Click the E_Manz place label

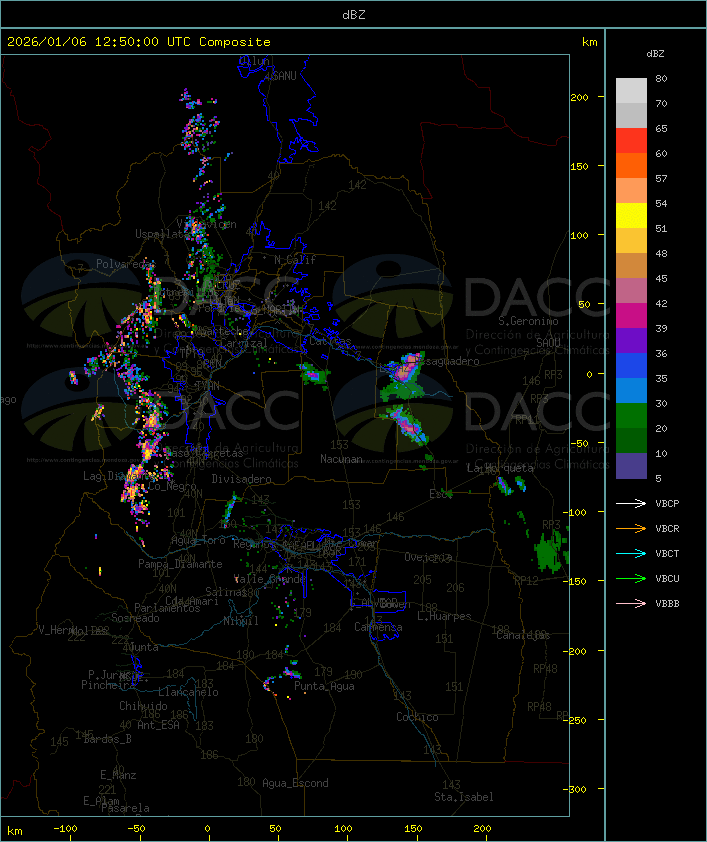pos(118,775)
